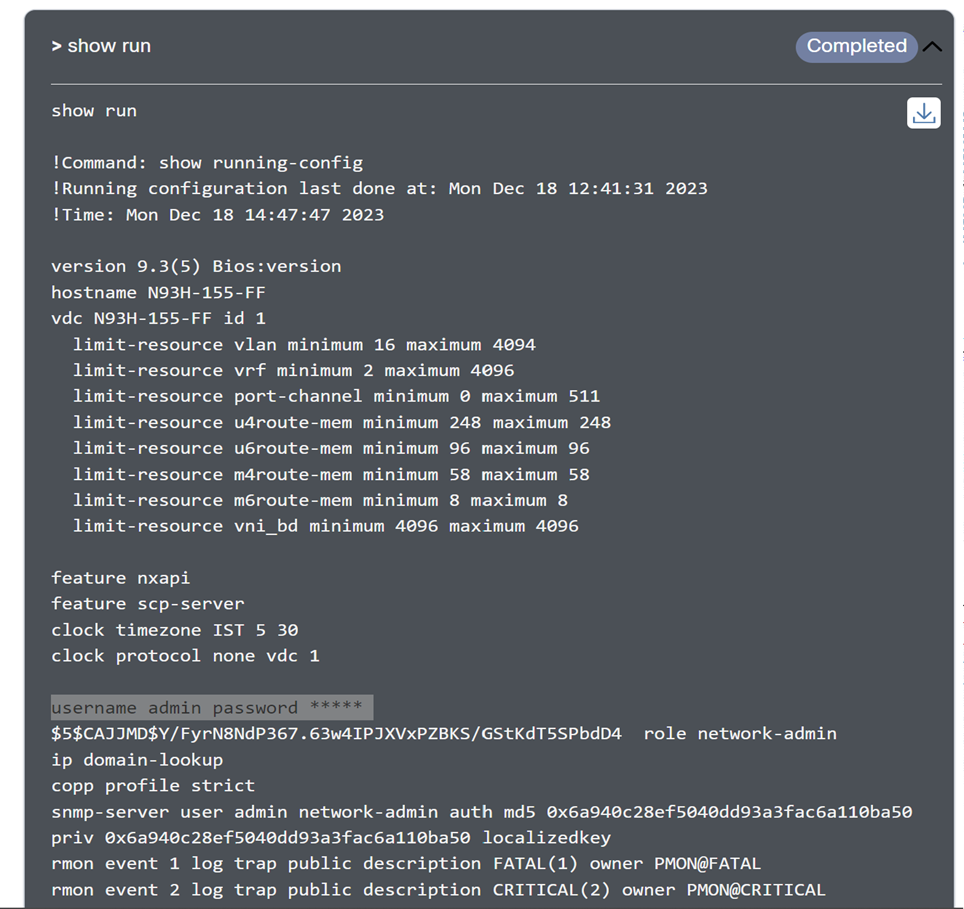Click the ip domain-lookup line
The width and height of the screenshot is (964, 909).
(137, 760)
